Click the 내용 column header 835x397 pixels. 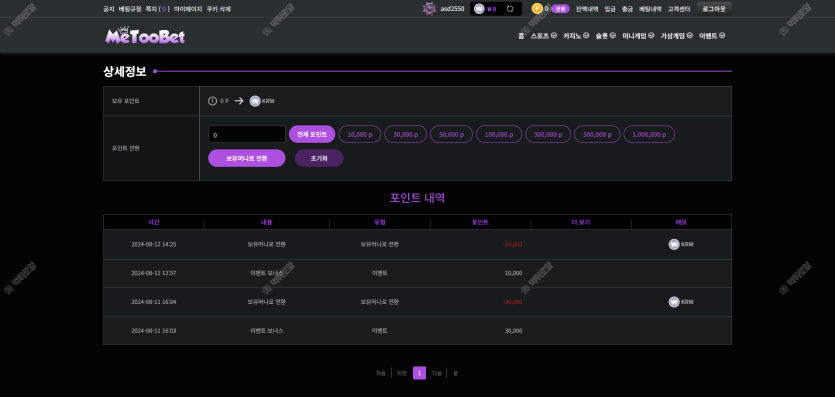pos(267,222)
